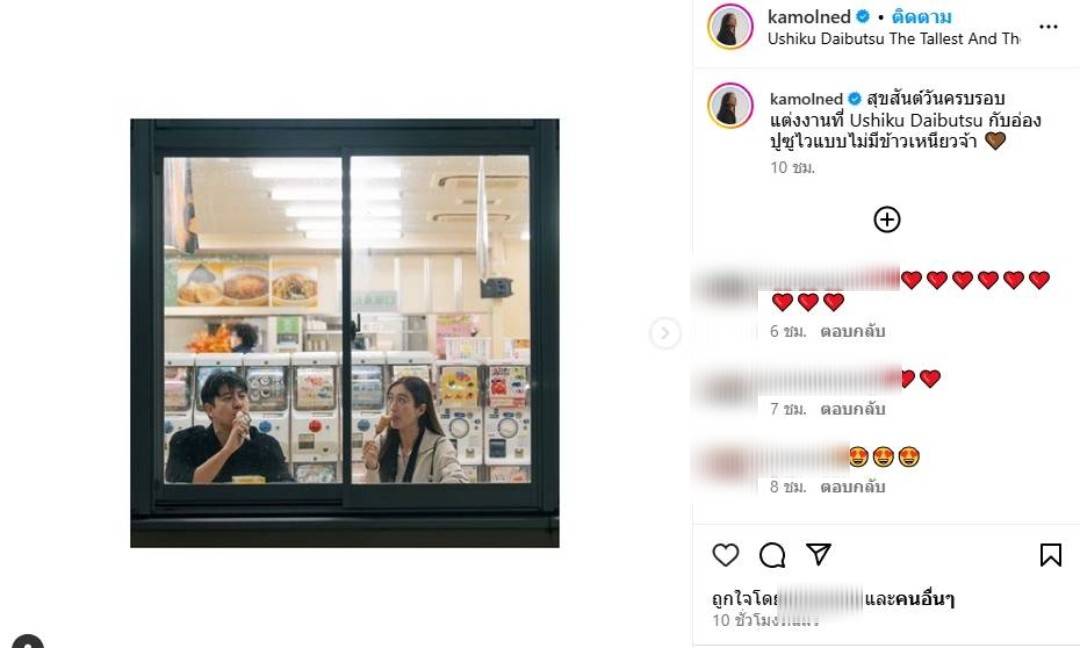Reply to the 7 ชม. comment
This screenshot has width=1080, height=648.
tap(852, 409)
